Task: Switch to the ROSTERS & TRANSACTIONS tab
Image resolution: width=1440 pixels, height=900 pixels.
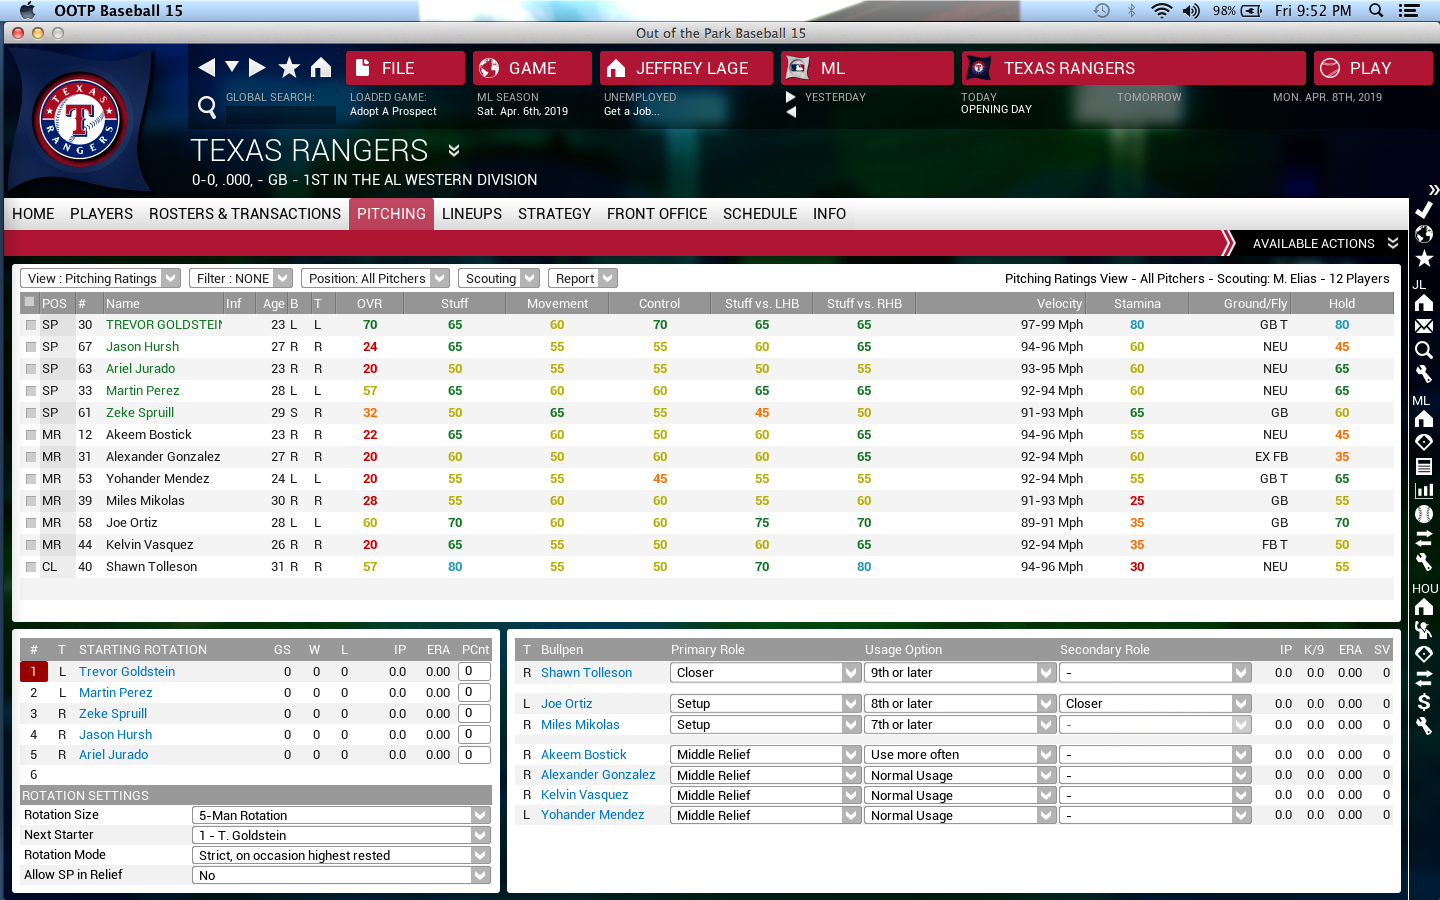Action: (x=245, y=214)
